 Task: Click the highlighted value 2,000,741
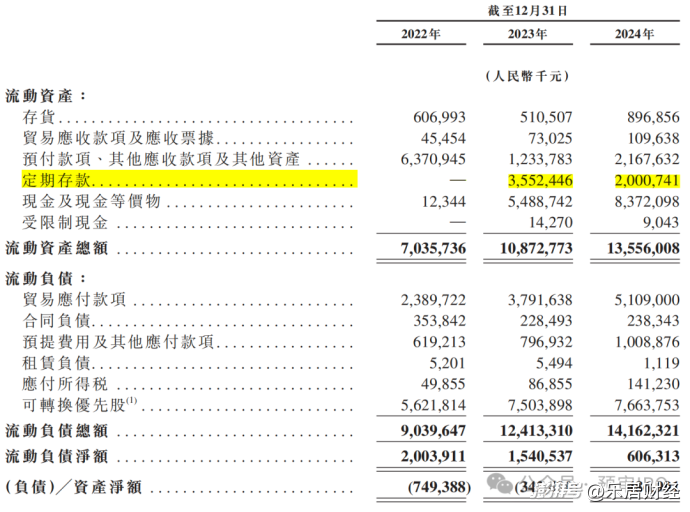coord(641,181)
